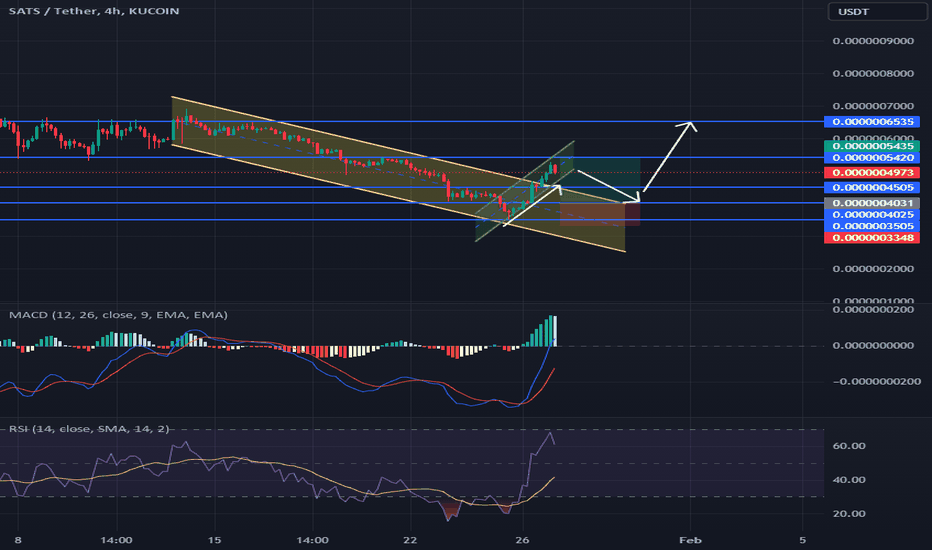The image size is (932, 550).
Task: Click the red 0.0000004973 current price label
Action: coord(872,173)
